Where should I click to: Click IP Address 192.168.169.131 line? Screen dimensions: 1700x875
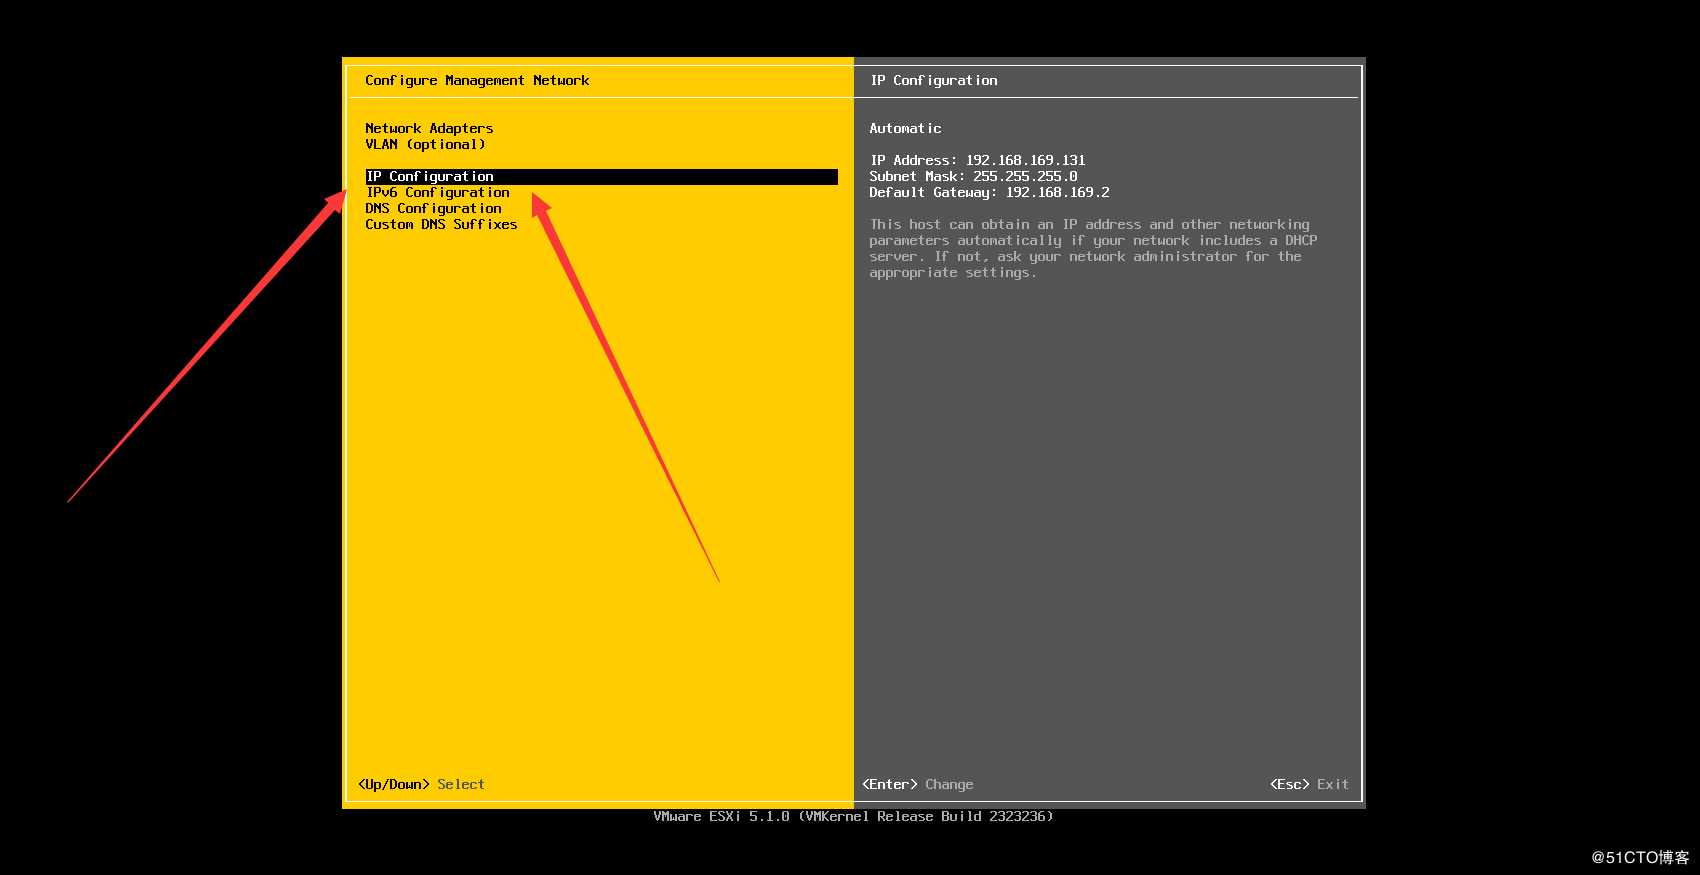(977, 160)
